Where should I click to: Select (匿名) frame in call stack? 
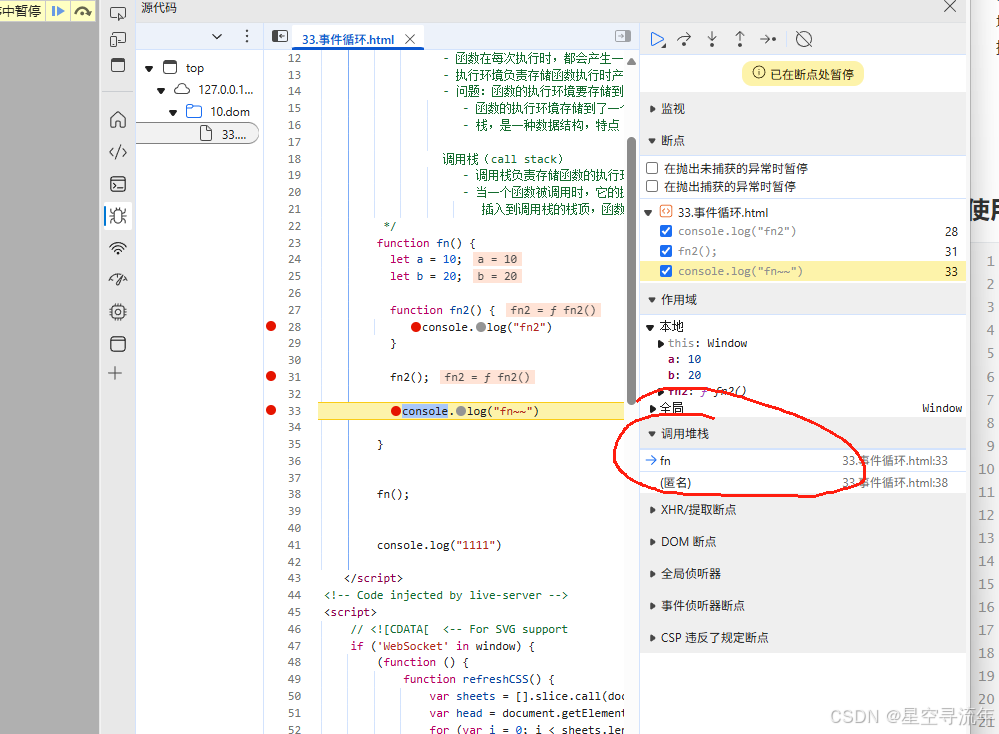coord(803,483)
